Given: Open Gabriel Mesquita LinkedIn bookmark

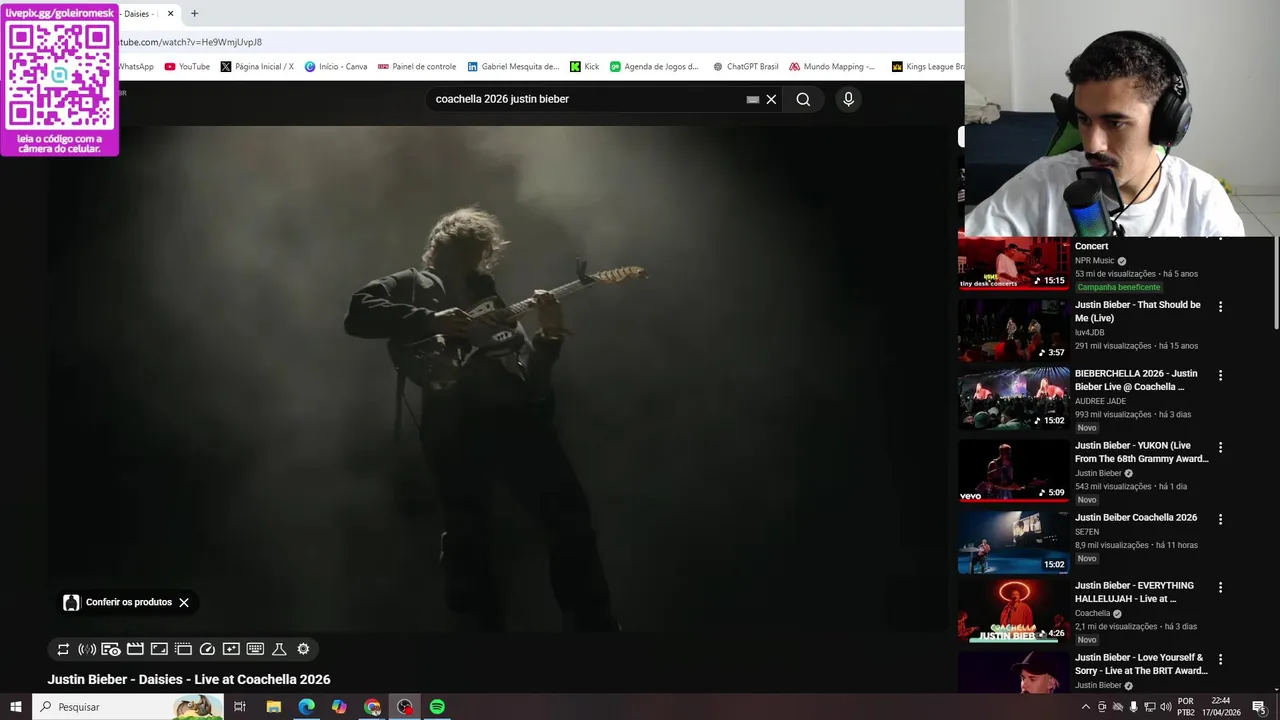Looking at the screenshot, I should [513, 67].
